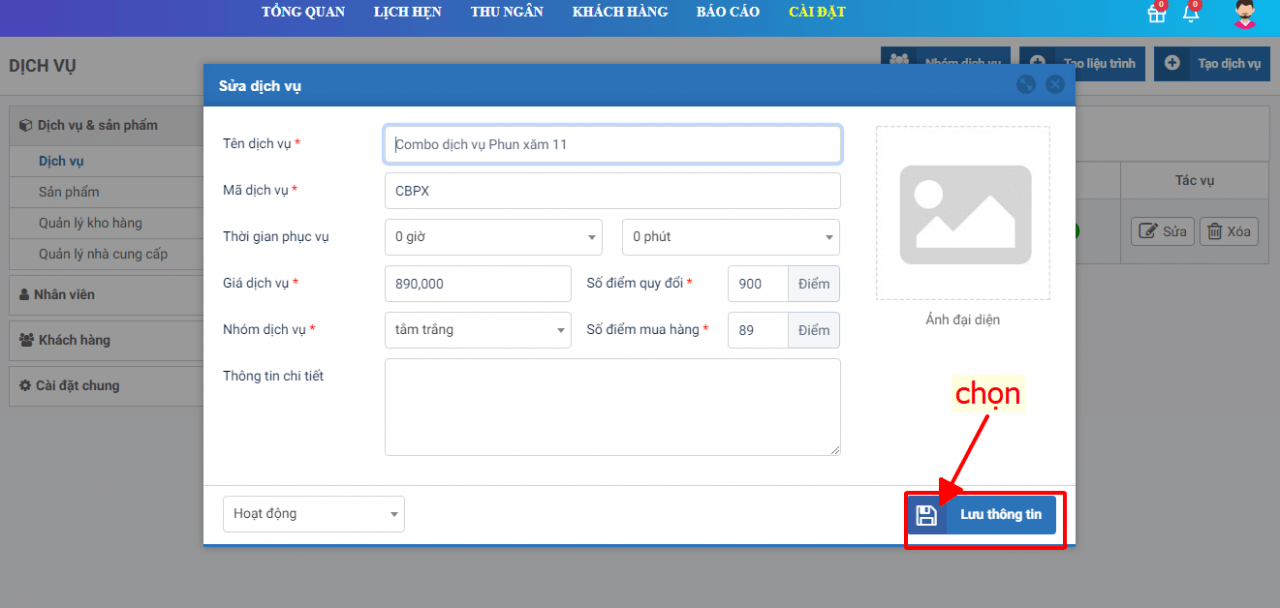Focus the Giá dịch vụ price field

(477, 284)
